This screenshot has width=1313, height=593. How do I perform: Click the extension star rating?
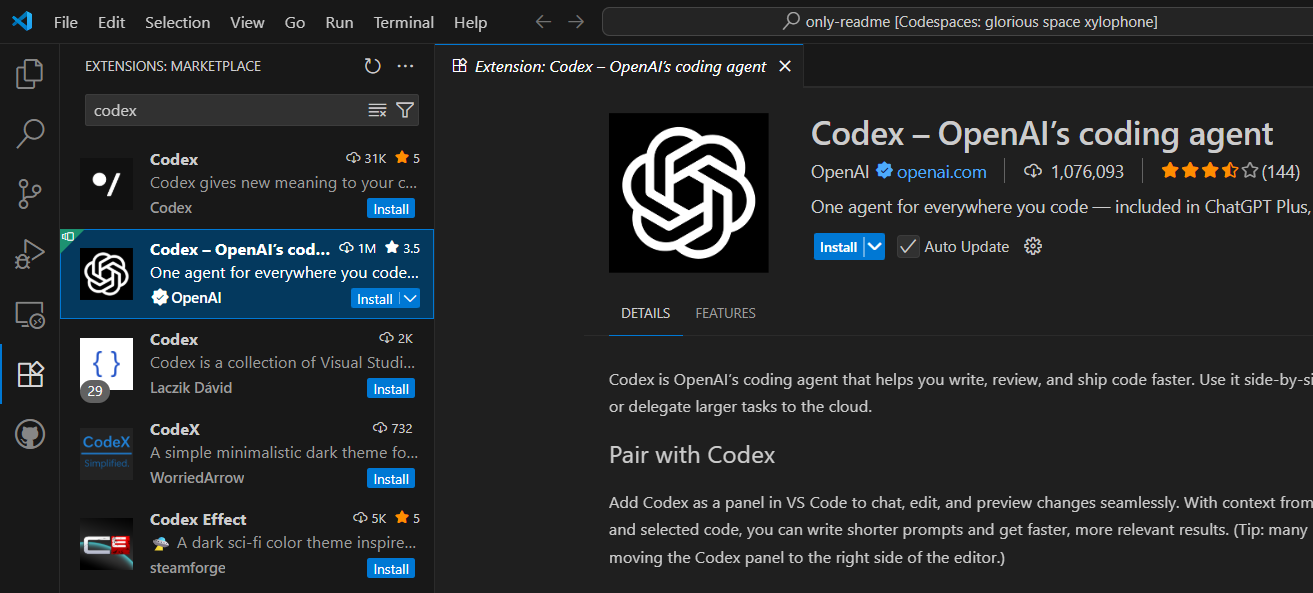point(1208,171)
